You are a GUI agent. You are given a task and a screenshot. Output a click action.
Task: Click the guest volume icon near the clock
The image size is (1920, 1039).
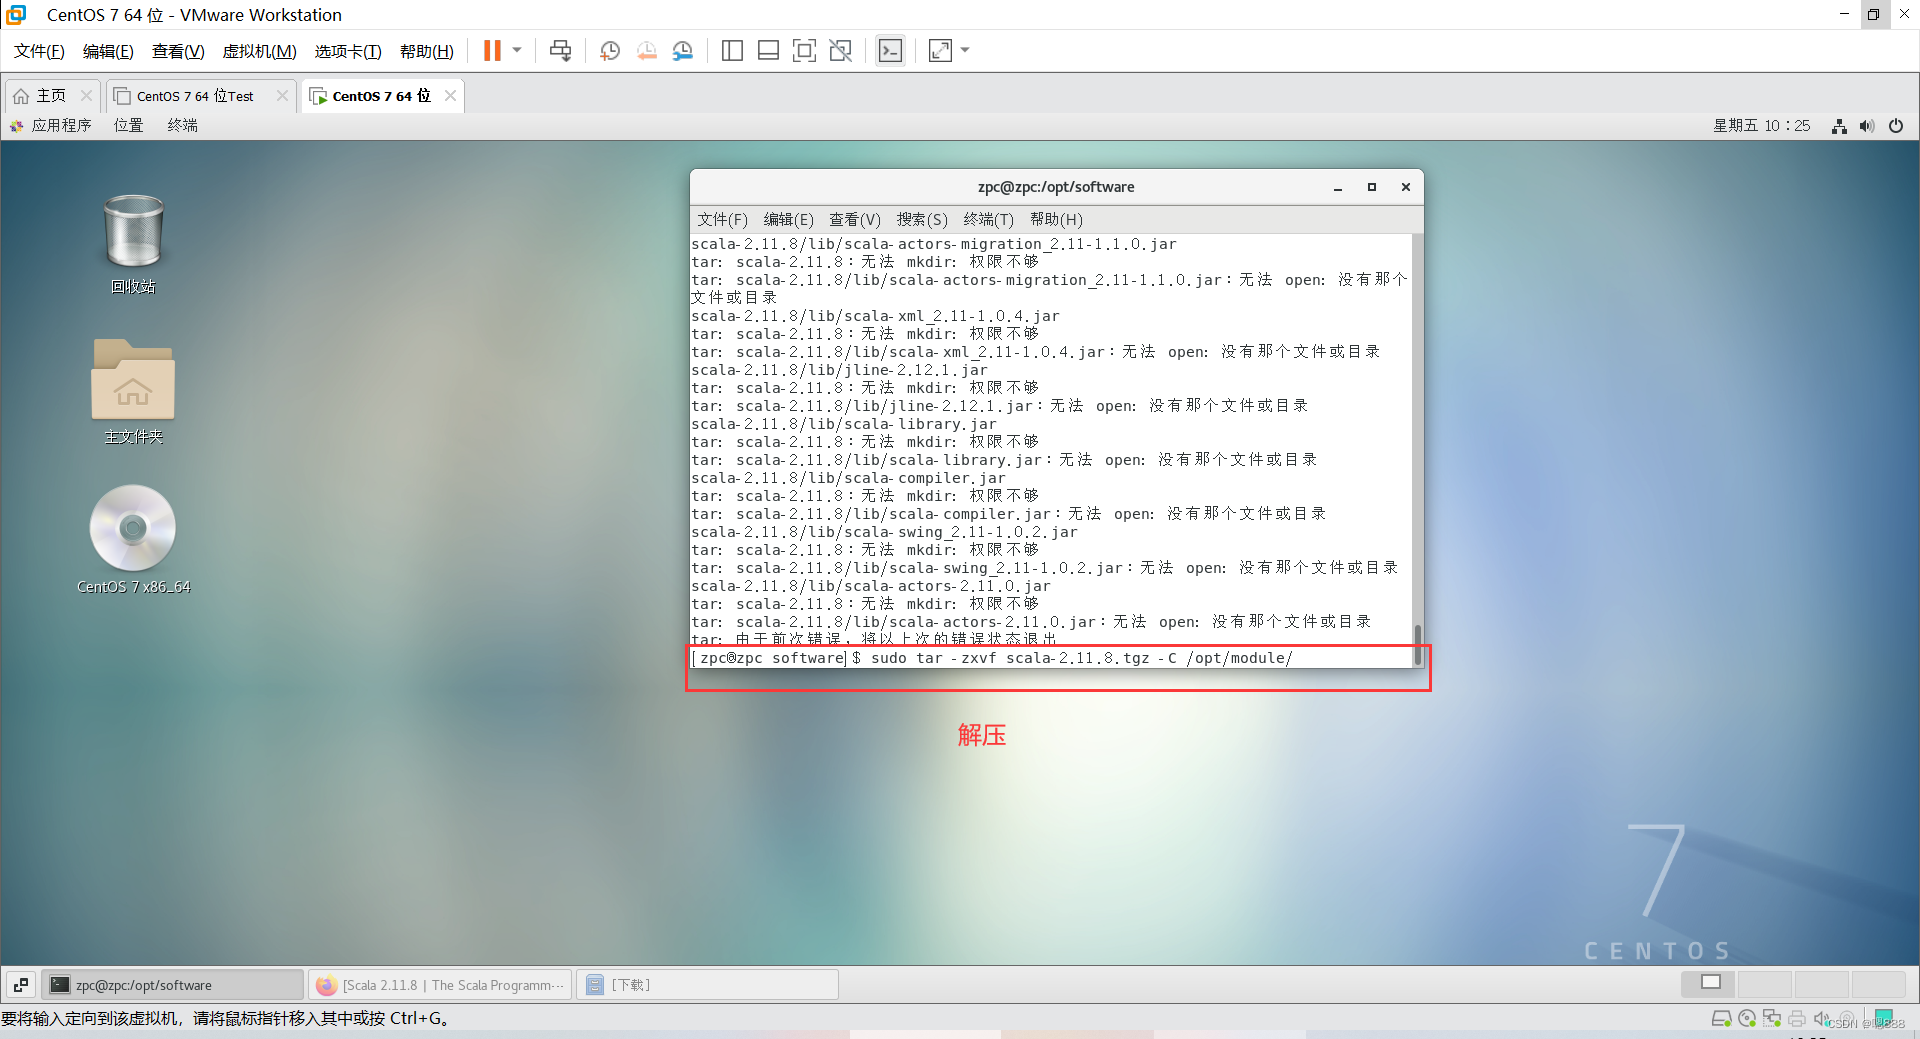pyautogui.click(x=1867, y=126)
